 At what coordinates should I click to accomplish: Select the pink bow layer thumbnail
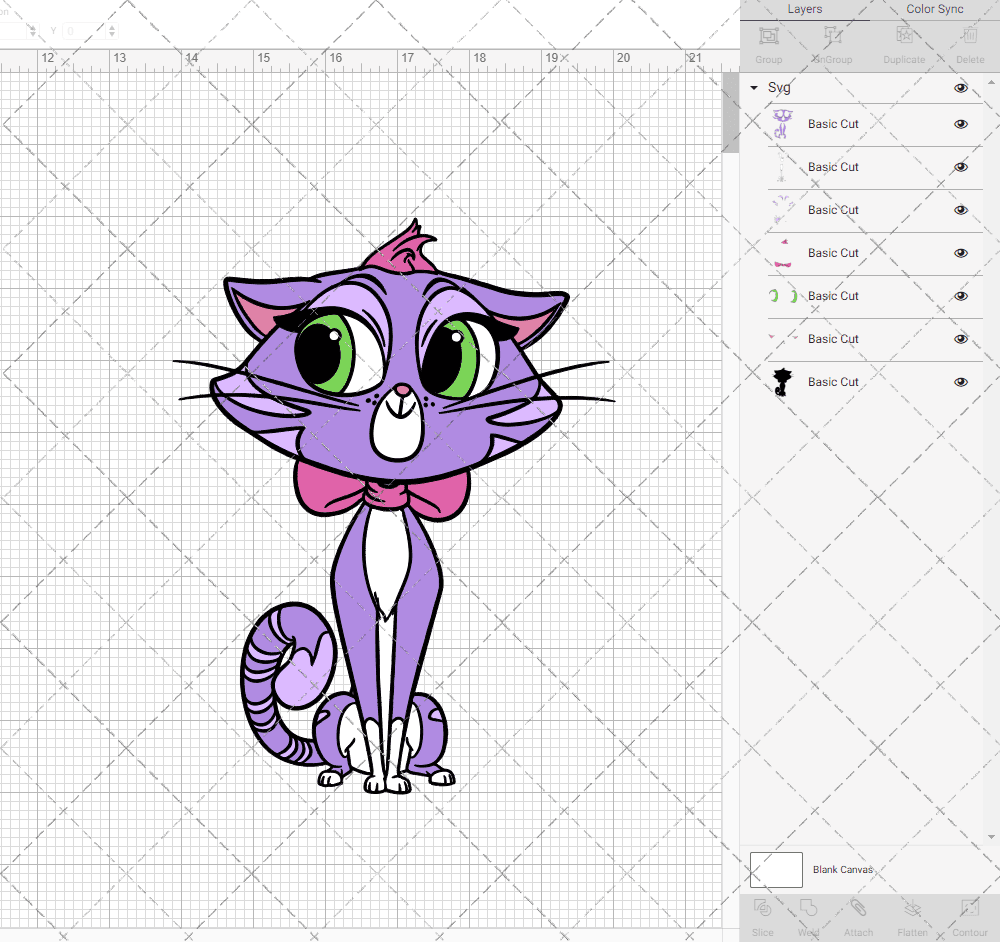coord(783,253)
